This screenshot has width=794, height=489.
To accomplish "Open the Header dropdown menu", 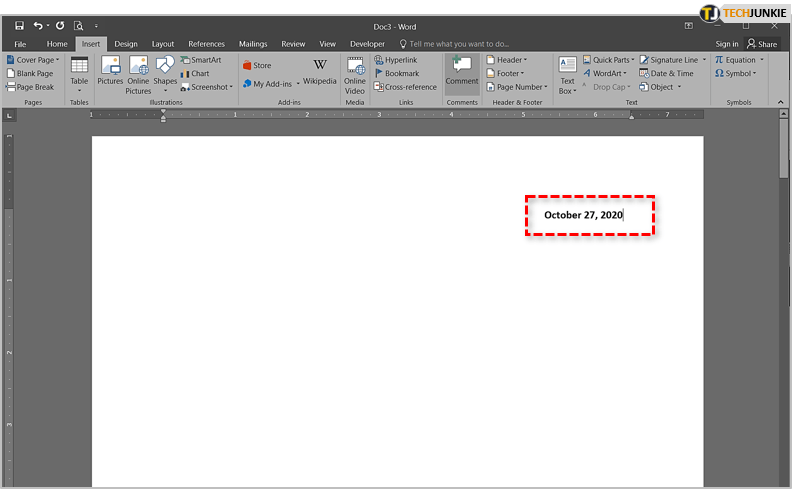I will [x=506, y=60].
